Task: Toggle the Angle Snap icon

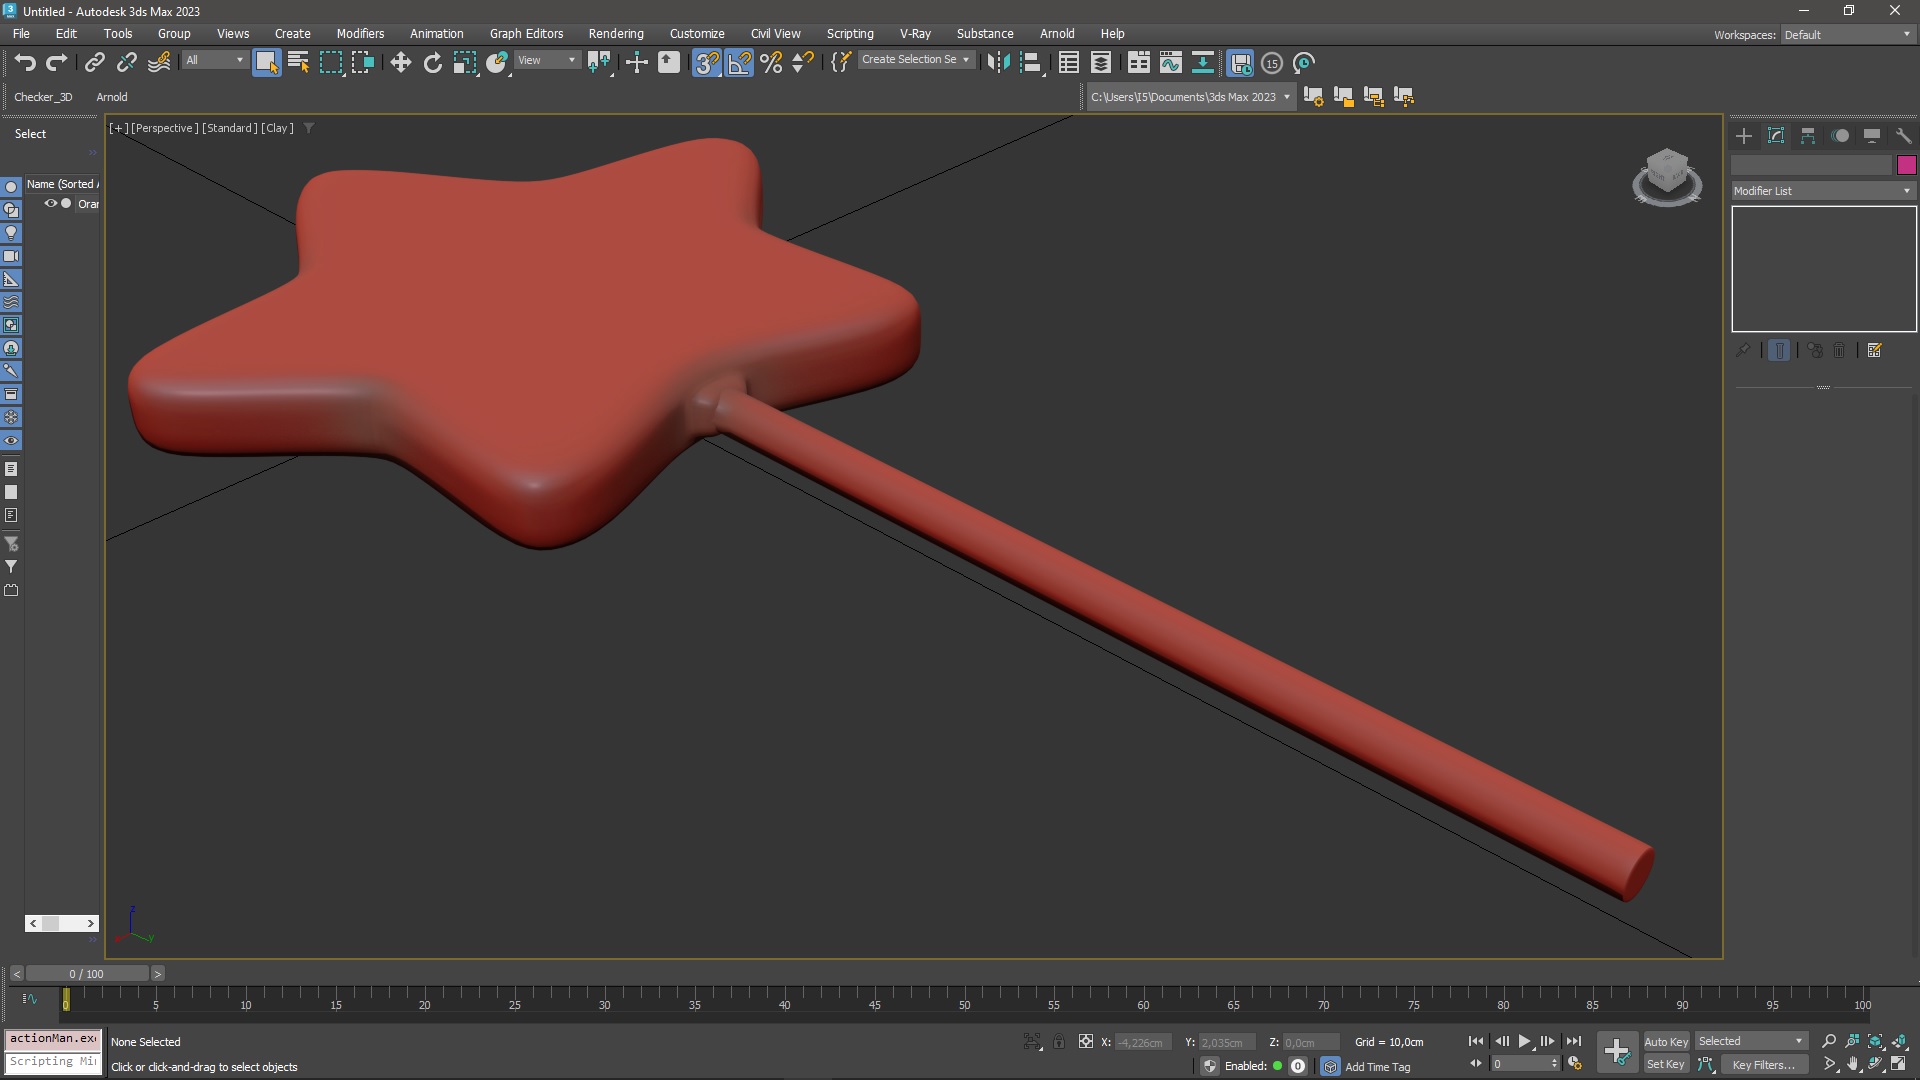Action: tap(739, 63)
